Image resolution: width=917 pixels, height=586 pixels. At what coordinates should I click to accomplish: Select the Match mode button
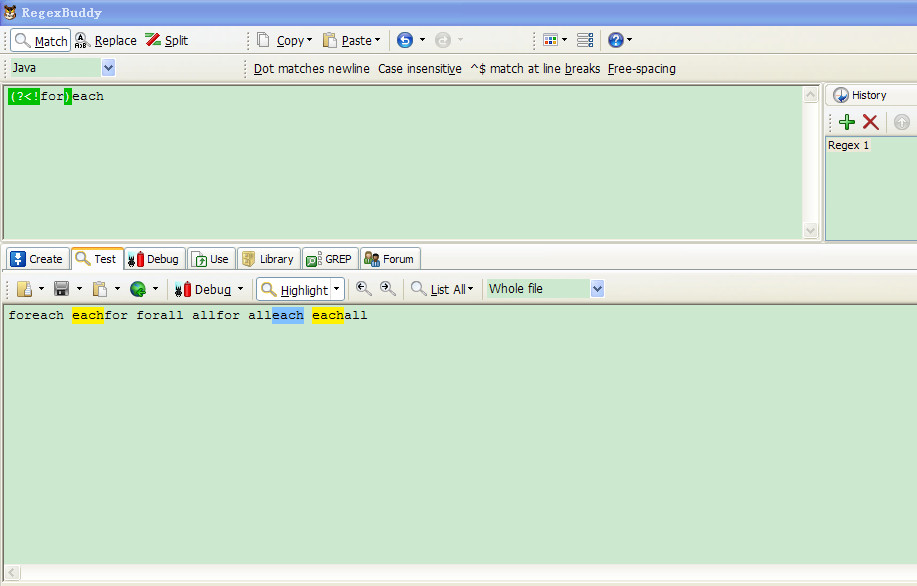click(40, 40)
